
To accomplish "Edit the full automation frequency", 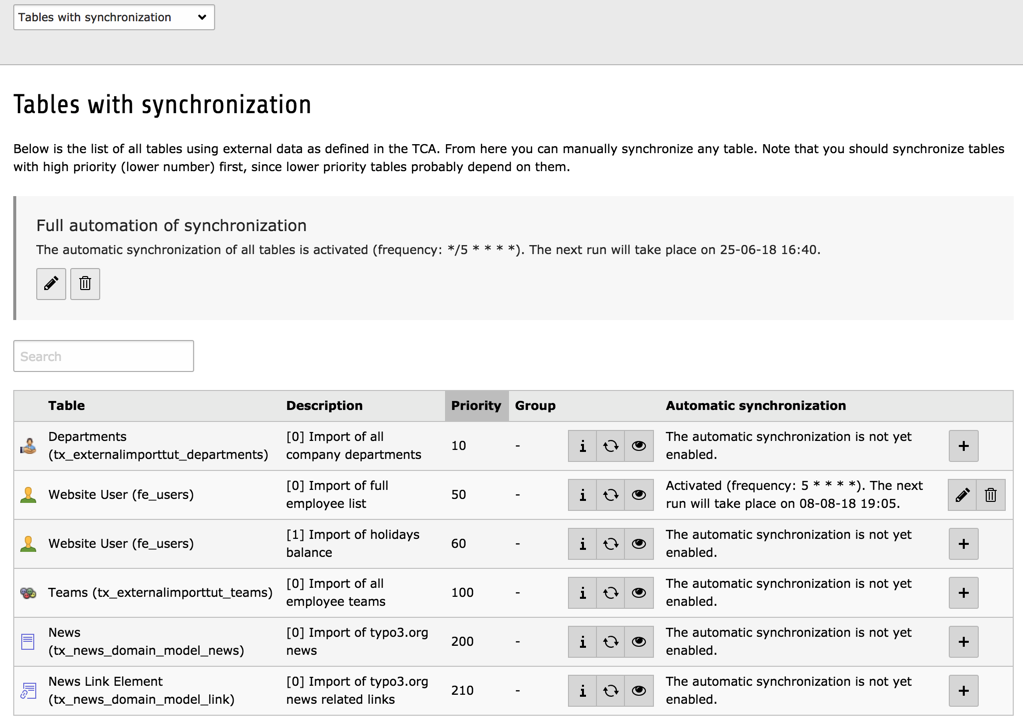I will [x=50, y=283].
